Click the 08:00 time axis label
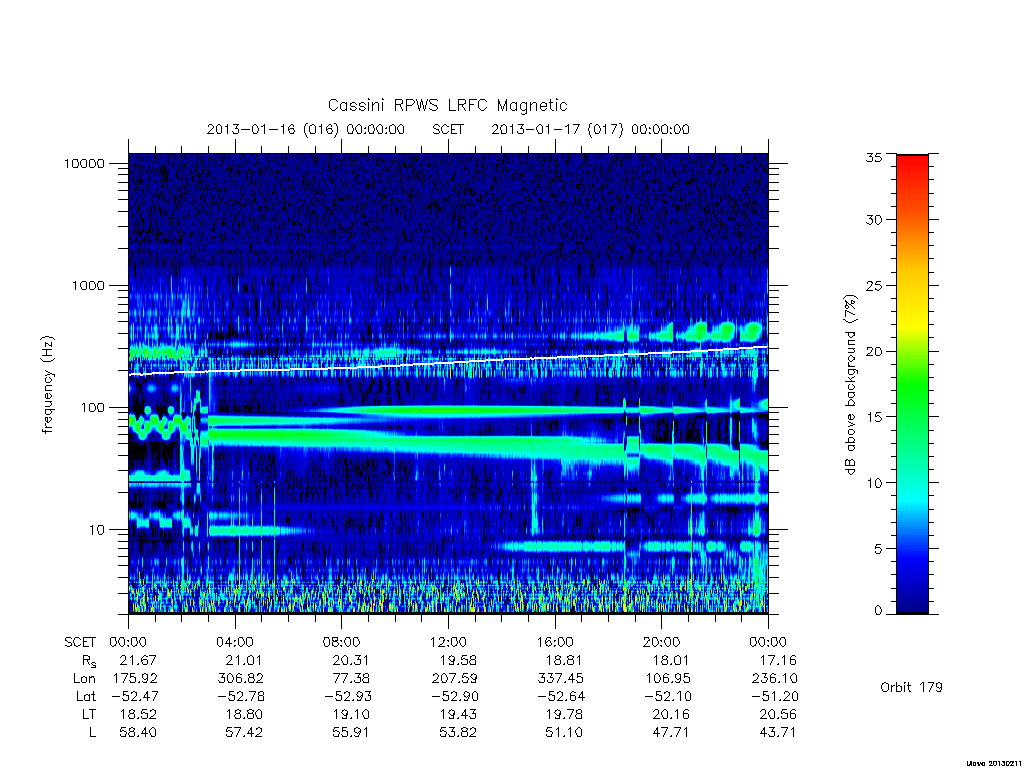The width and height of the screenshot is (1024, 768). pos(342,642)
